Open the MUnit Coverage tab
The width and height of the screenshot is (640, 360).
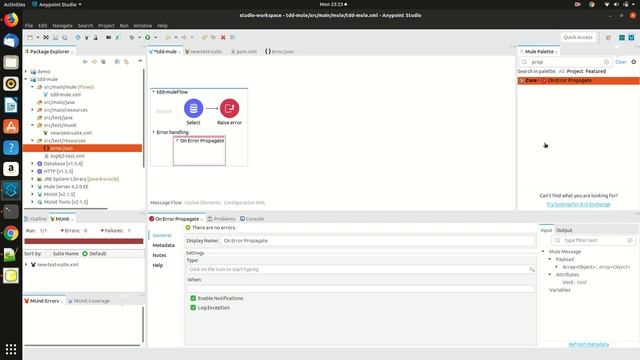(x=89, y=301)
